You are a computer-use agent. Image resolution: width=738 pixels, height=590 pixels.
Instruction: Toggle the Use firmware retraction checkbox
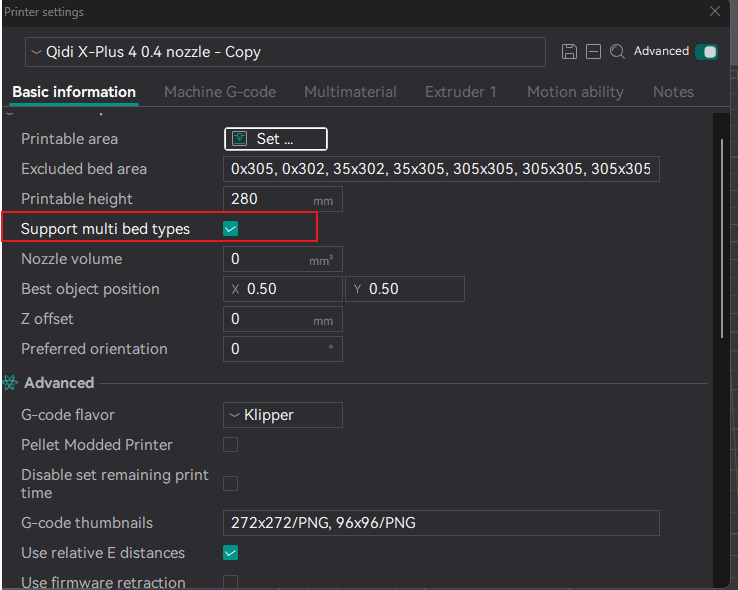pyautogui.click(x=230, y=582)
